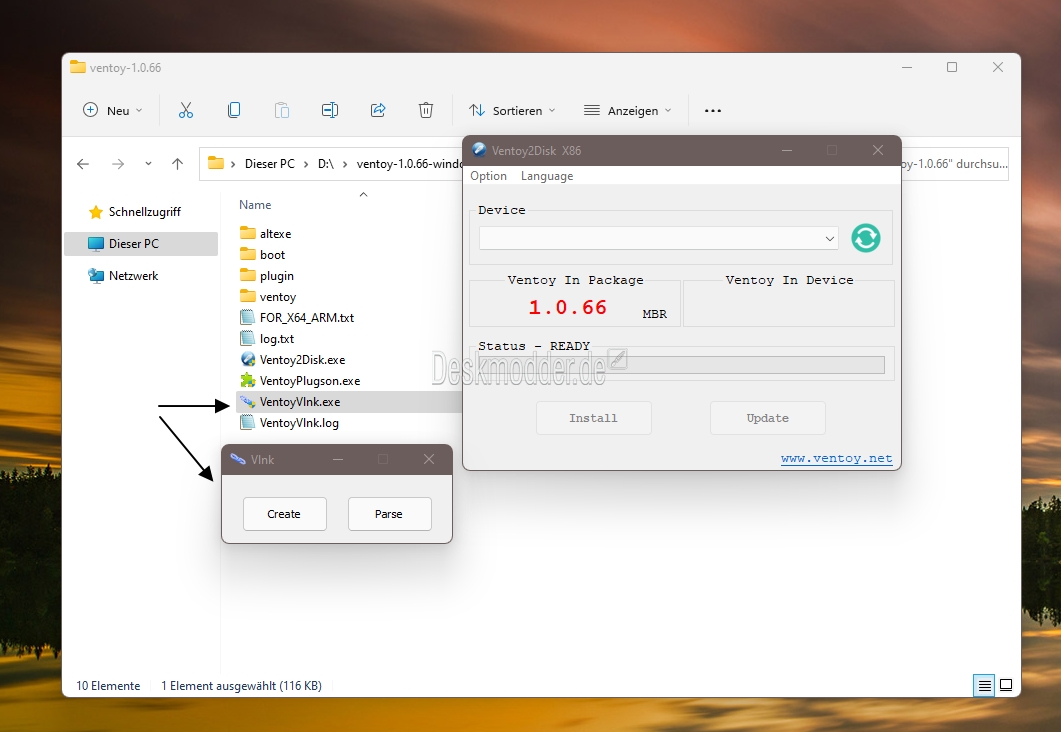
Task: Sort files by the Name column header
Action: click(255, 204)
